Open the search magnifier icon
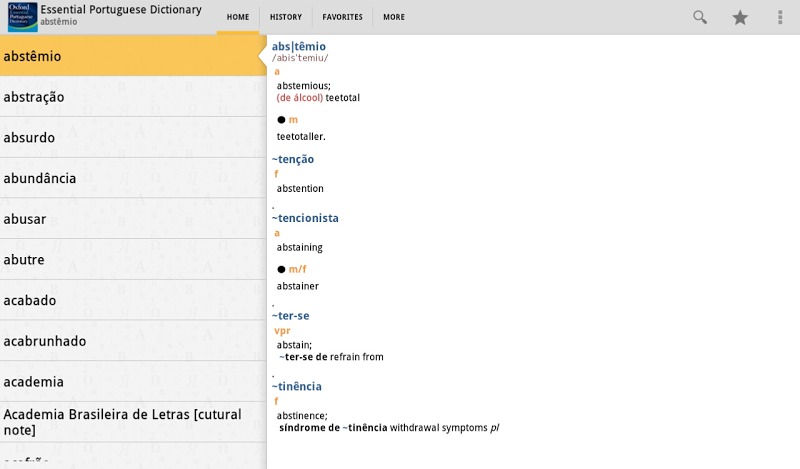The width and height of the screenshot is (800, 469). (700, 17)
